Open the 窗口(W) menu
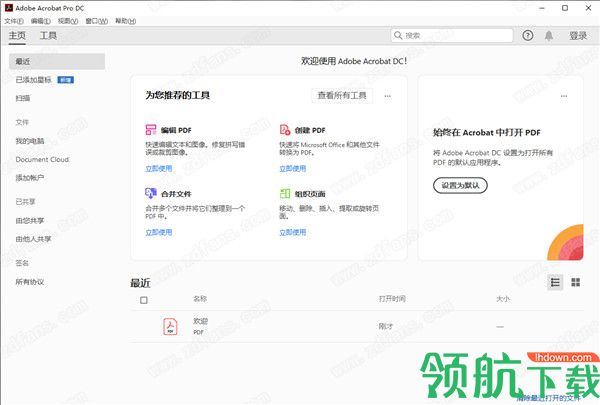This screenshot has height=405, width=600. point(96,21)
